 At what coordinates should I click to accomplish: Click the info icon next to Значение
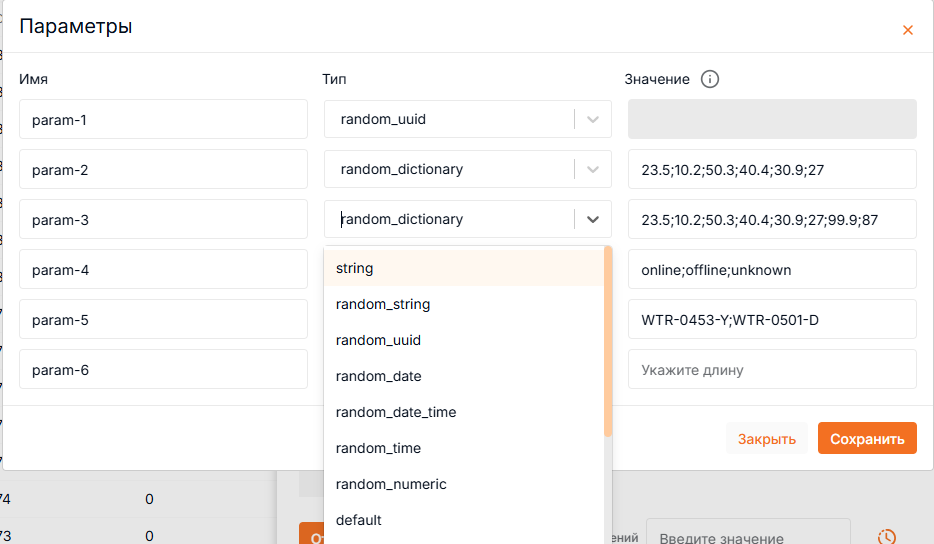click(710, 79)
